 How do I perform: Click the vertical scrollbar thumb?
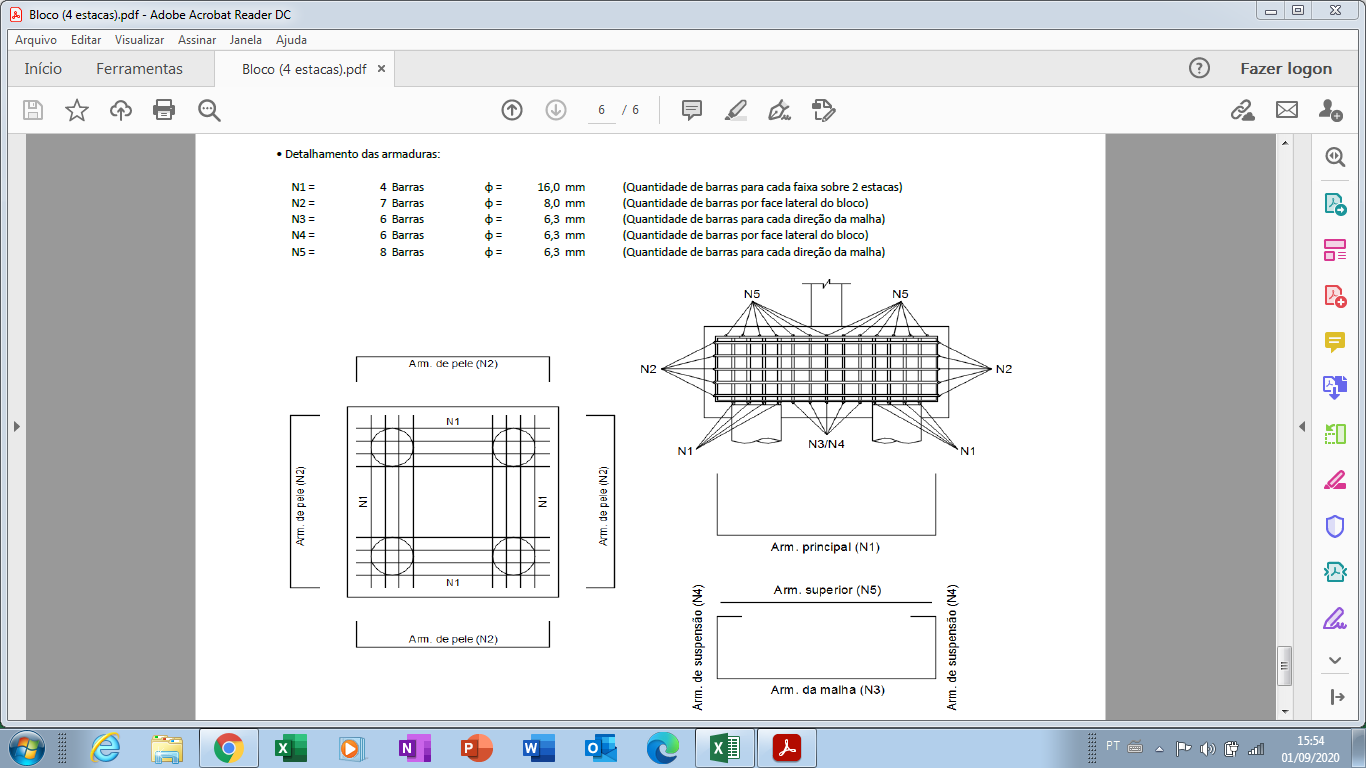[x=1285, y=666]
